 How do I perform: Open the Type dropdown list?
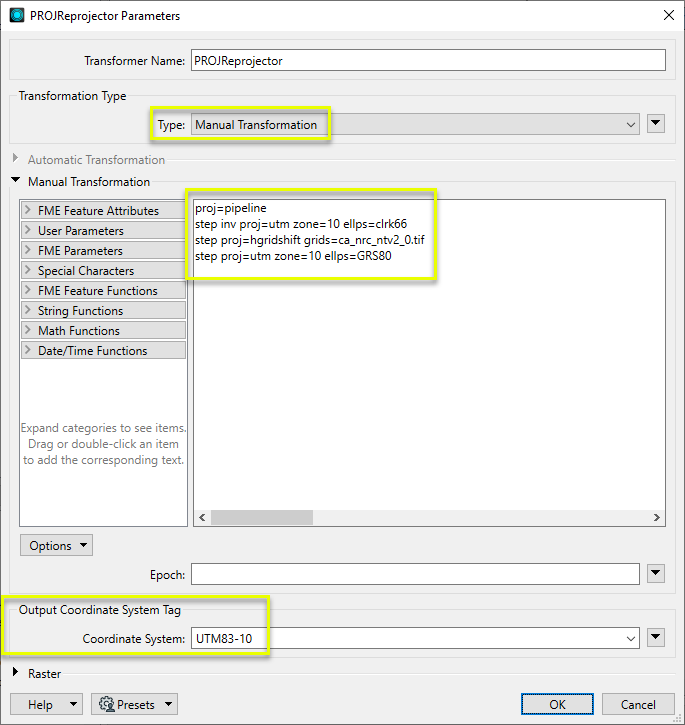(x=414, y=125)
